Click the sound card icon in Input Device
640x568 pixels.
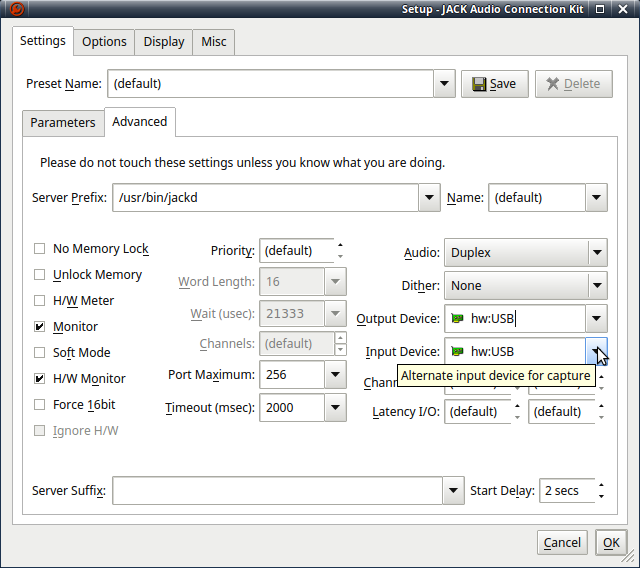(x=458, y=351)
